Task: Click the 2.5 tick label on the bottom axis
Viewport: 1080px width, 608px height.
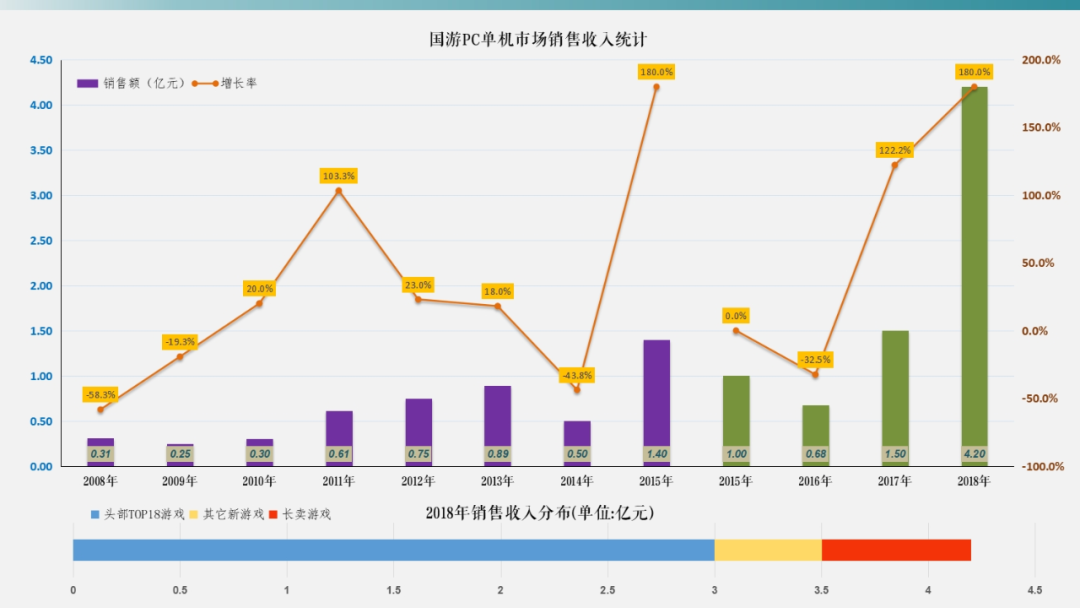Action: (608, 590)
